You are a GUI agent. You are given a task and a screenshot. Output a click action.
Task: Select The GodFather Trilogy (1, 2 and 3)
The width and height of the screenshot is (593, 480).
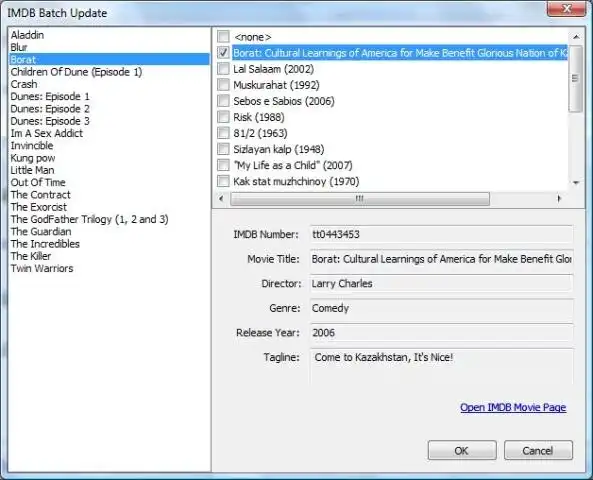(x=89, y=219)
